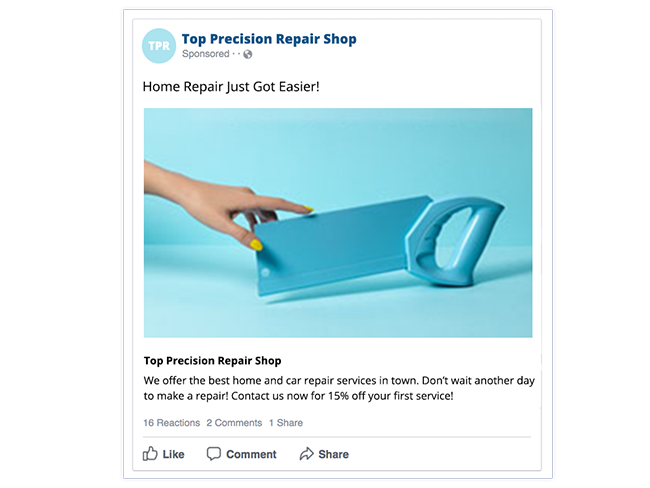Click the thumbs-up Like icon
The image size is (650, 488).
tap(150, 454)
